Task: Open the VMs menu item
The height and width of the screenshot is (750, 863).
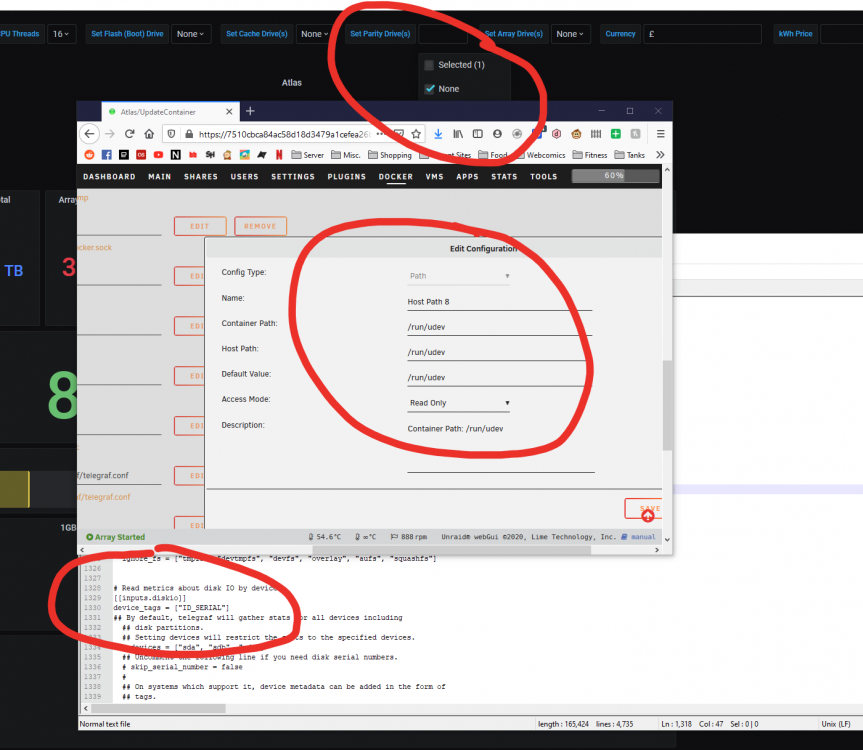Action: 434,177
